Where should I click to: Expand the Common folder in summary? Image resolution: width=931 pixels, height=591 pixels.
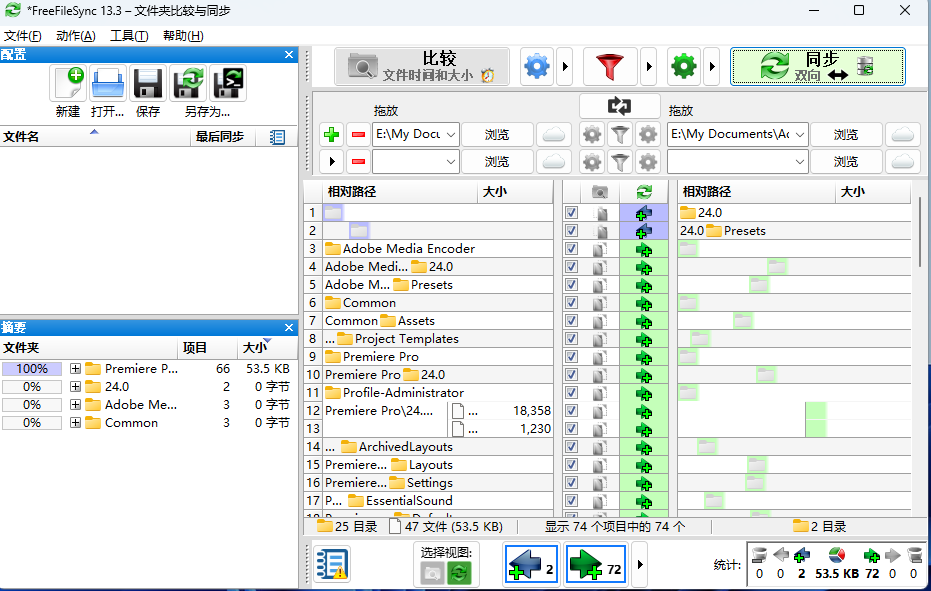point(75,423)
